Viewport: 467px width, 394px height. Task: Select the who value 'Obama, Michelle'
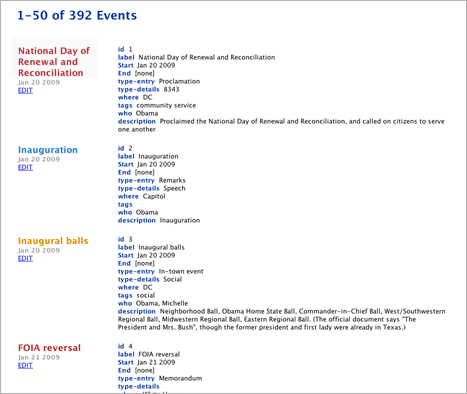[162, 303]
